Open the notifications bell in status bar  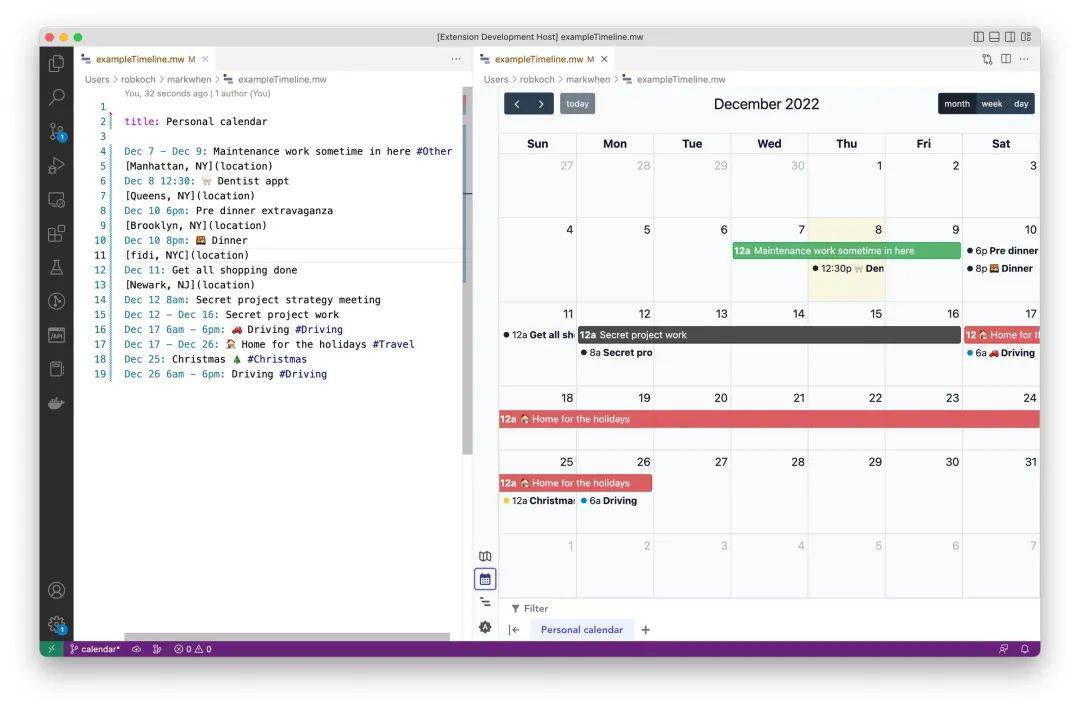(1024, 649)
